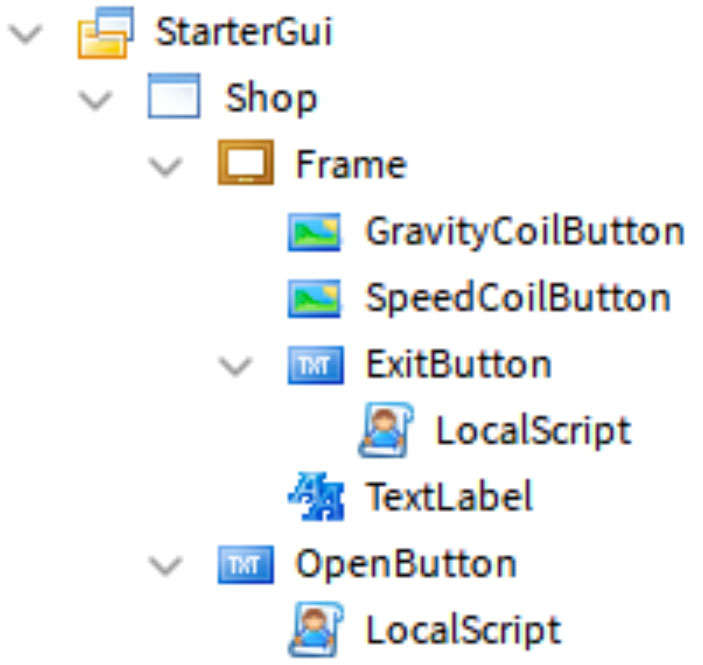Click the StarterGui folder icon
The width and height of the screenshot is (703, 665).
coord(106,32)
